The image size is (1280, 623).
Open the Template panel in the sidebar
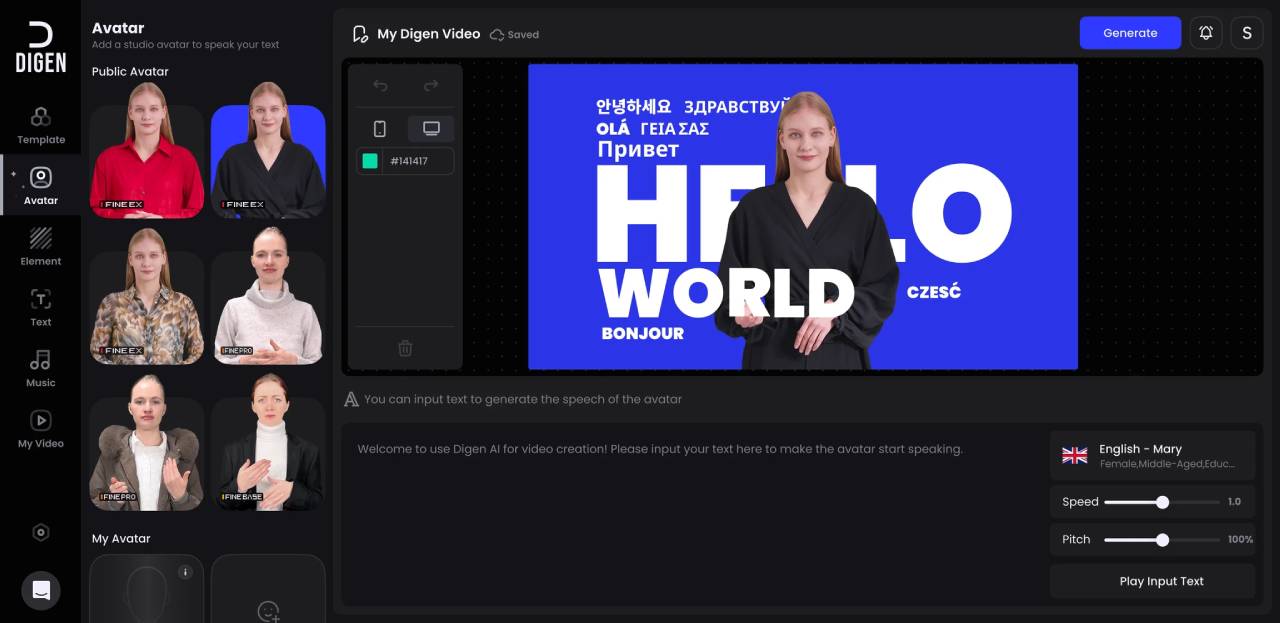[40, 124]
